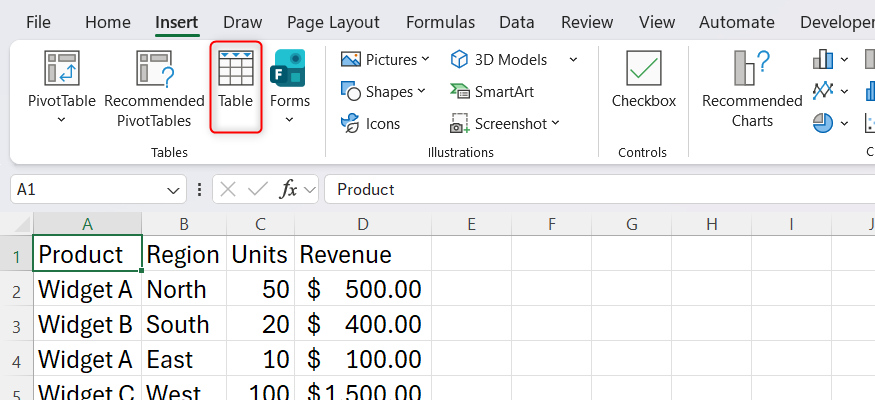
Task: Select the Revenue header cell
Action: click(363, 254)
